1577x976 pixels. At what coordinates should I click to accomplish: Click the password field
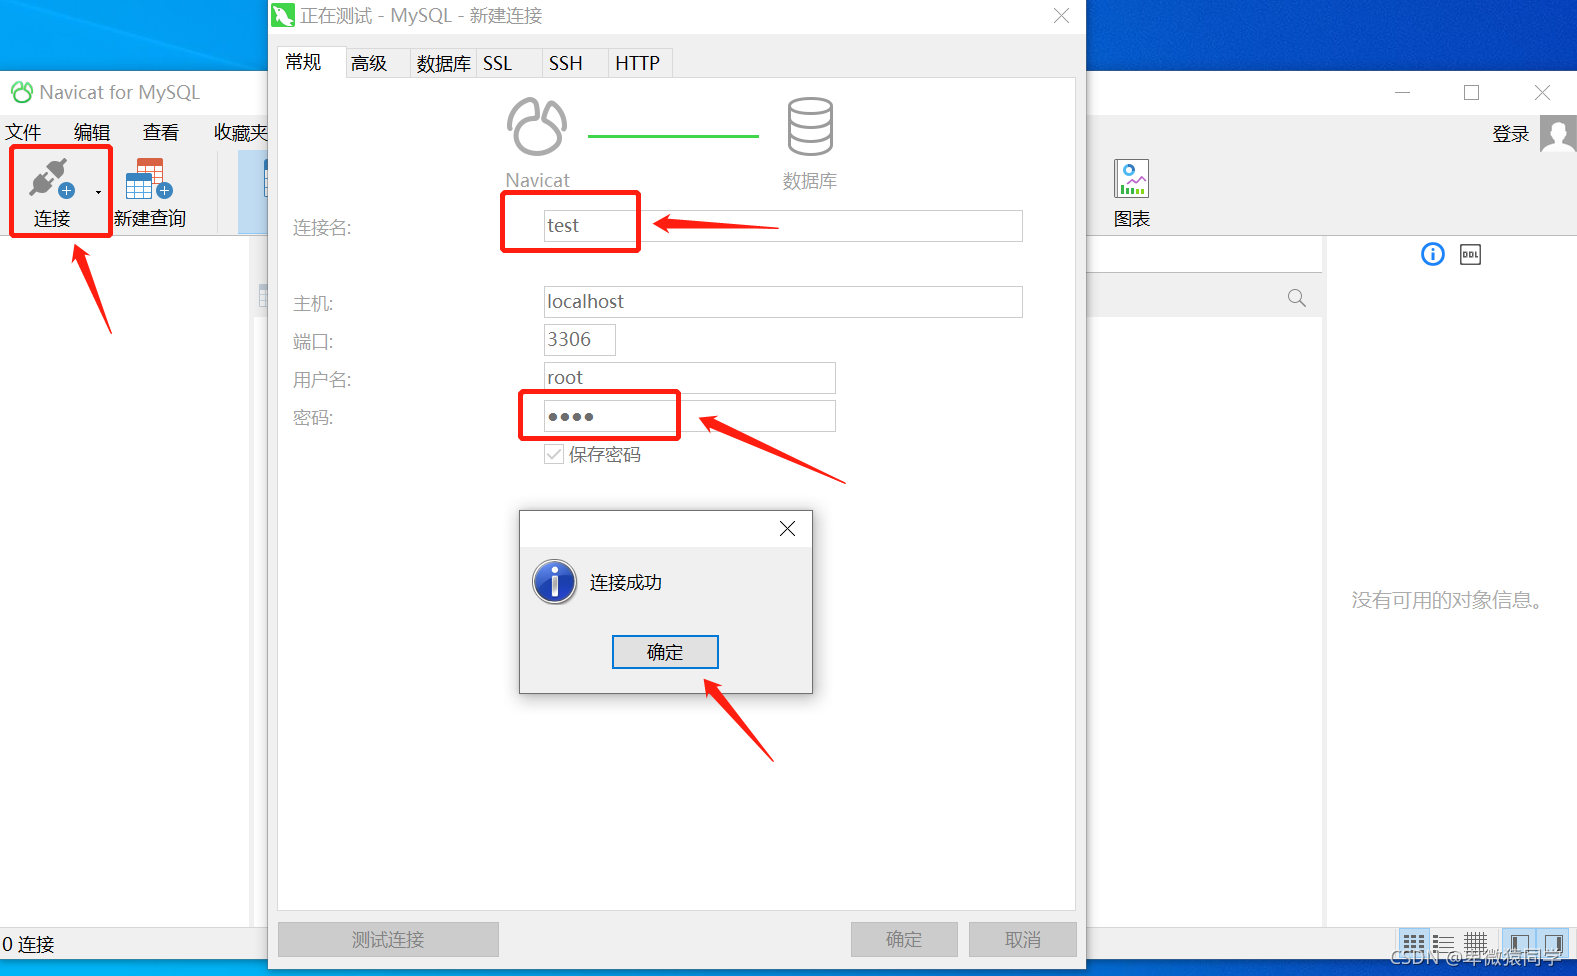[x=690, y=416]
